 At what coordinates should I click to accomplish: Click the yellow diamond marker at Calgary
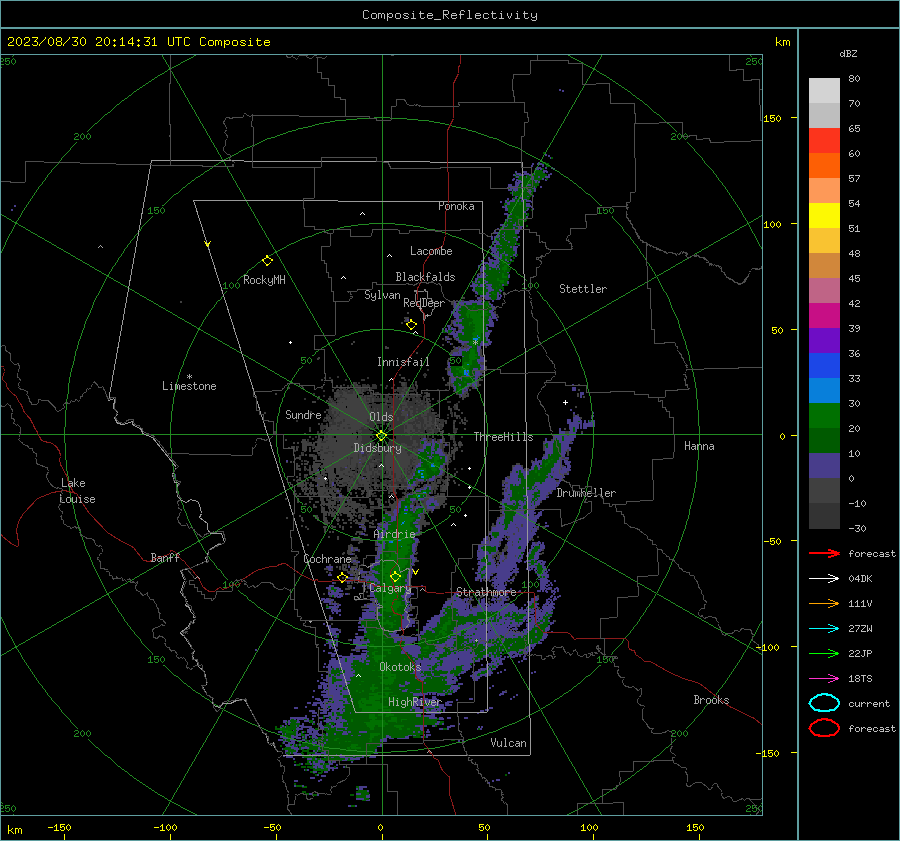pos(395,576)
